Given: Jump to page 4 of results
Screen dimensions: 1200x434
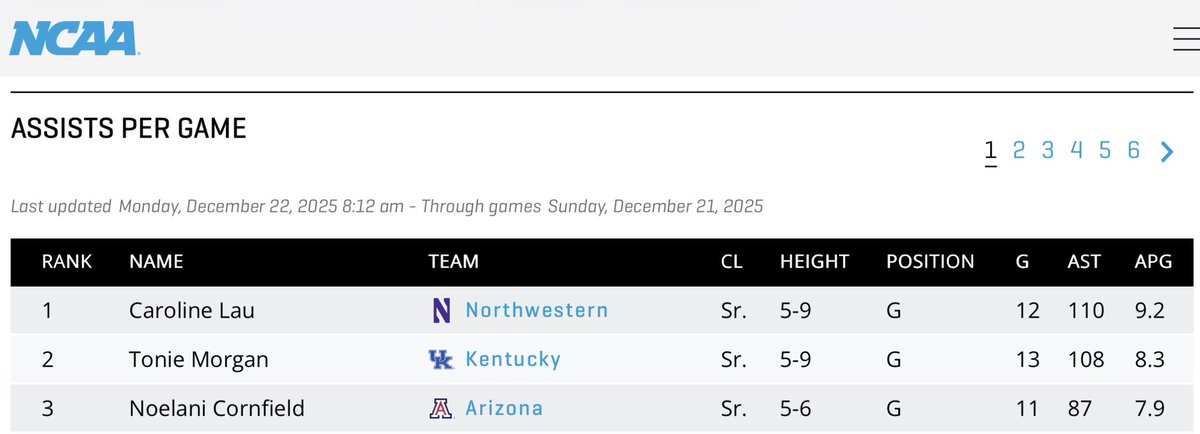Looking at the screenshot, I should click(x=1077, y=150).
